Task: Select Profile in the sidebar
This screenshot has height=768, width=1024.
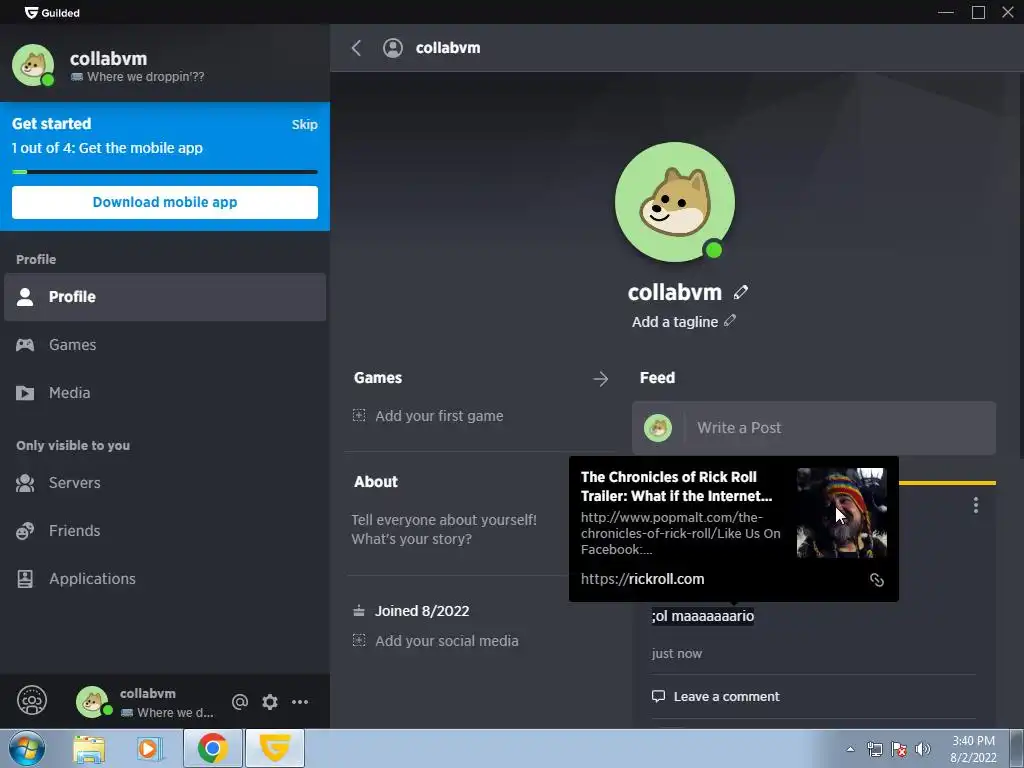Action: pyautogui.click(x=165, y=296)
